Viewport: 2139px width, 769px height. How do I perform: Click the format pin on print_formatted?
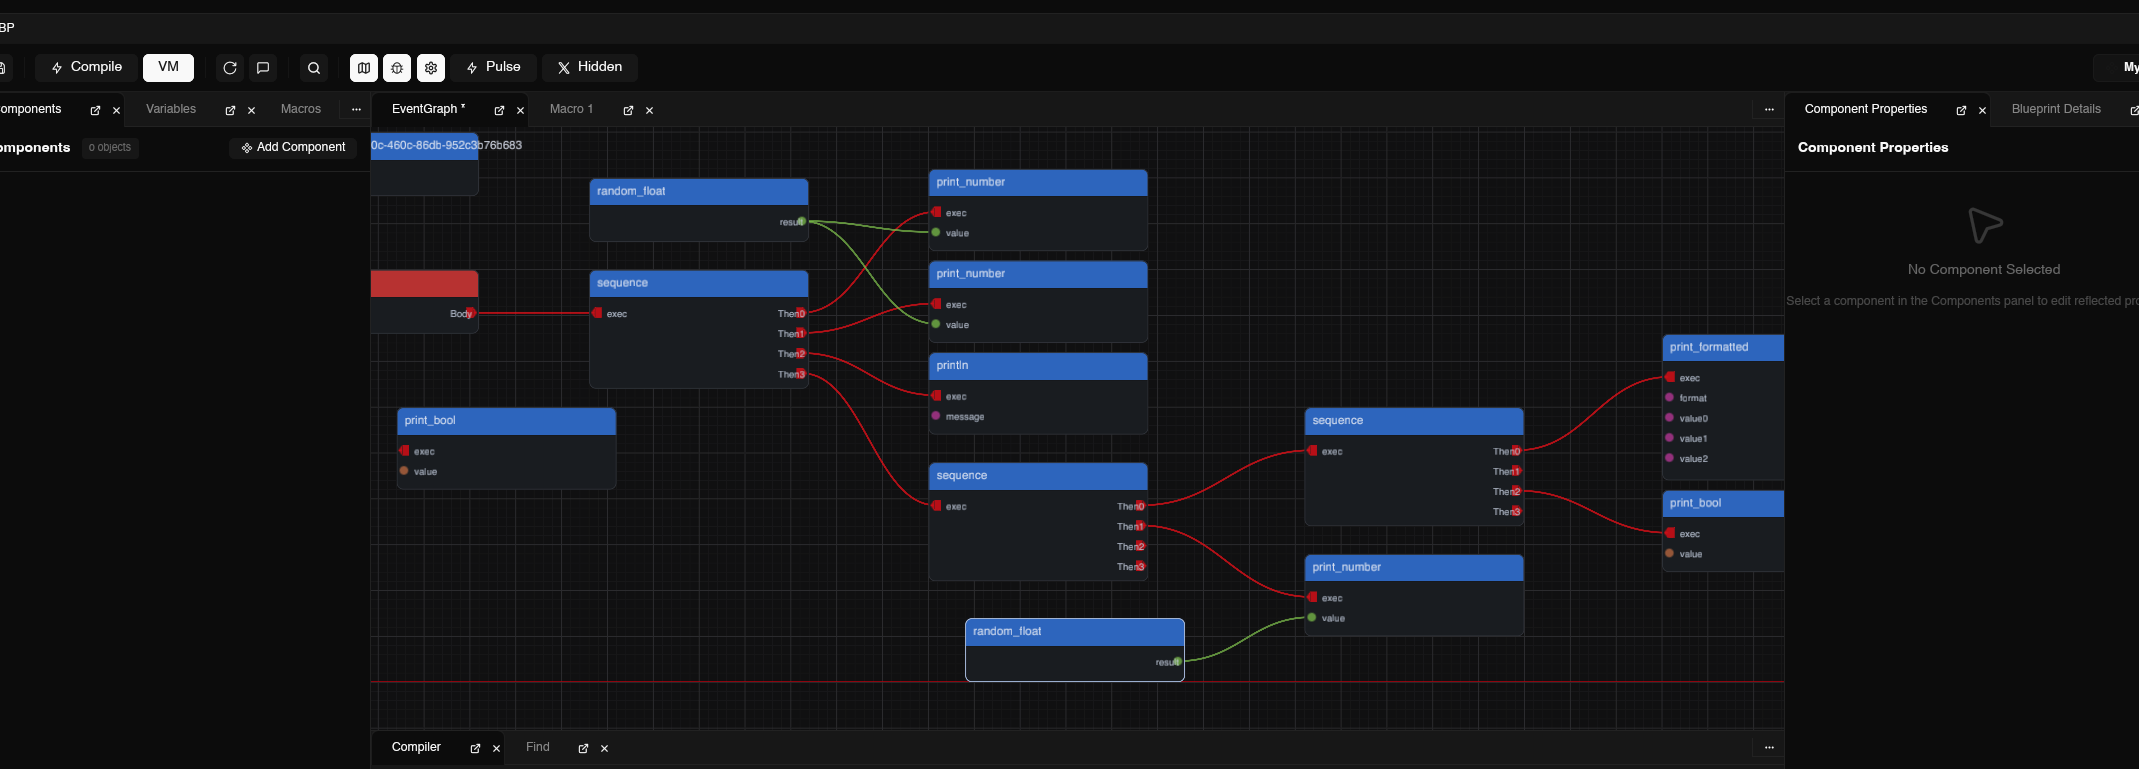click(x=1670, y=398)
